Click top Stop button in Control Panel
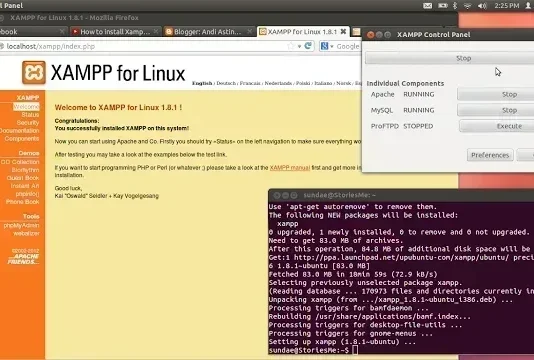The height and width of the screenshot is (360, 534). tap(450, 58)
